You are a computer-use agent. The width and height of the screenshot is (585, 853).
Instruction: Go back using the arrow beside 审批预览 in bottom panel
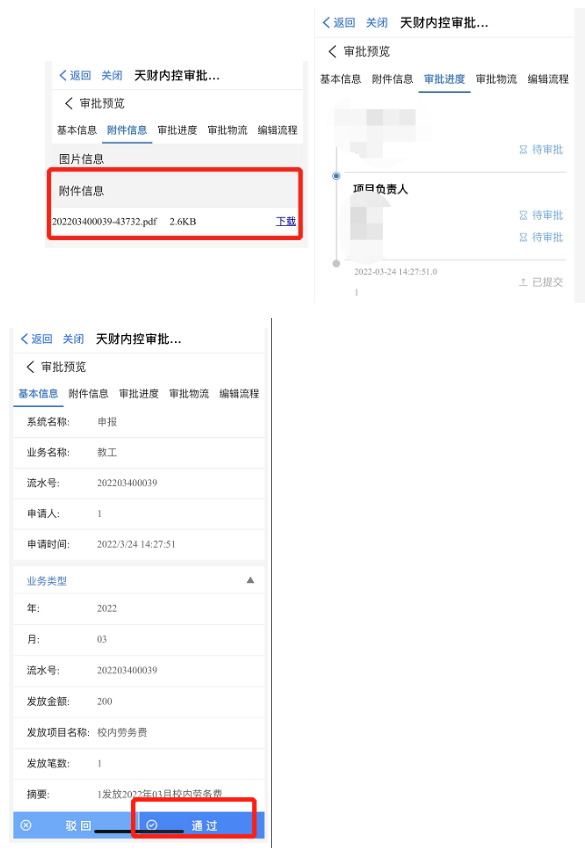pyautogui.click(x=30, y=367)
